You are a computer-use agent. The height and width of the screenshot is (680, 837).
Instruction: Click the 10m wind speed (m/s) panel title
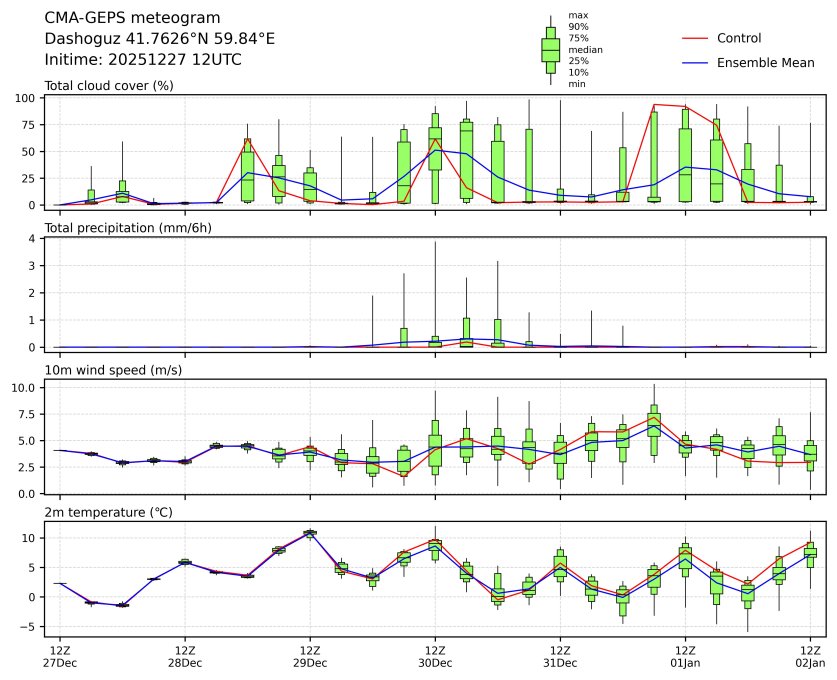click(115, 370)
